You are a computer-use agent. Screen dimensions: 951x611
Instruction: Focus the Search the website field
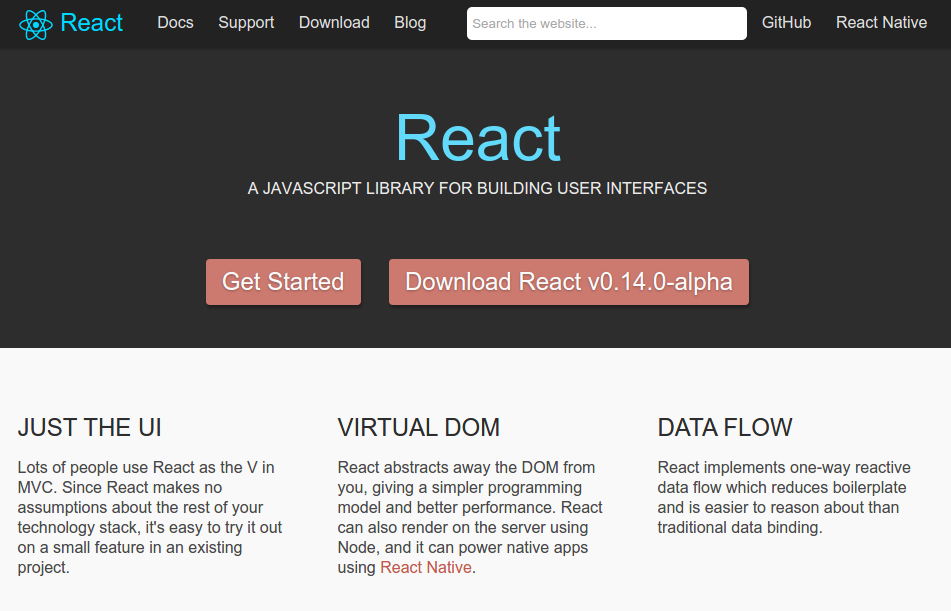(607, 24)
